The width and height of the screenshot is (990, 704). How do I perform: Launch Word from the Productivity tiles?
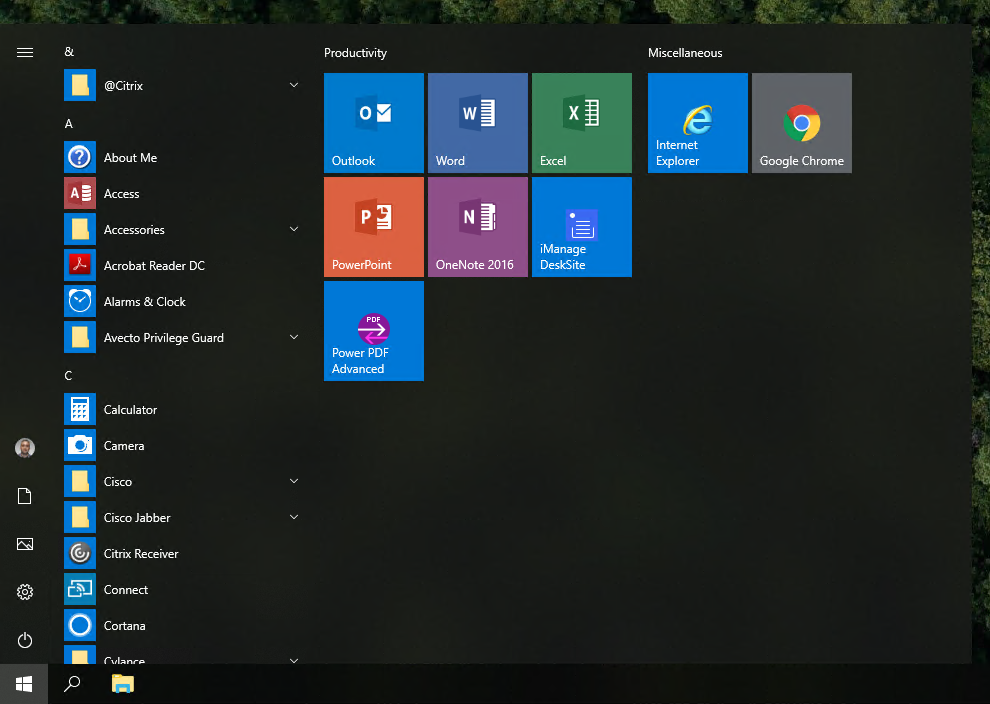[x=478, y=122]
